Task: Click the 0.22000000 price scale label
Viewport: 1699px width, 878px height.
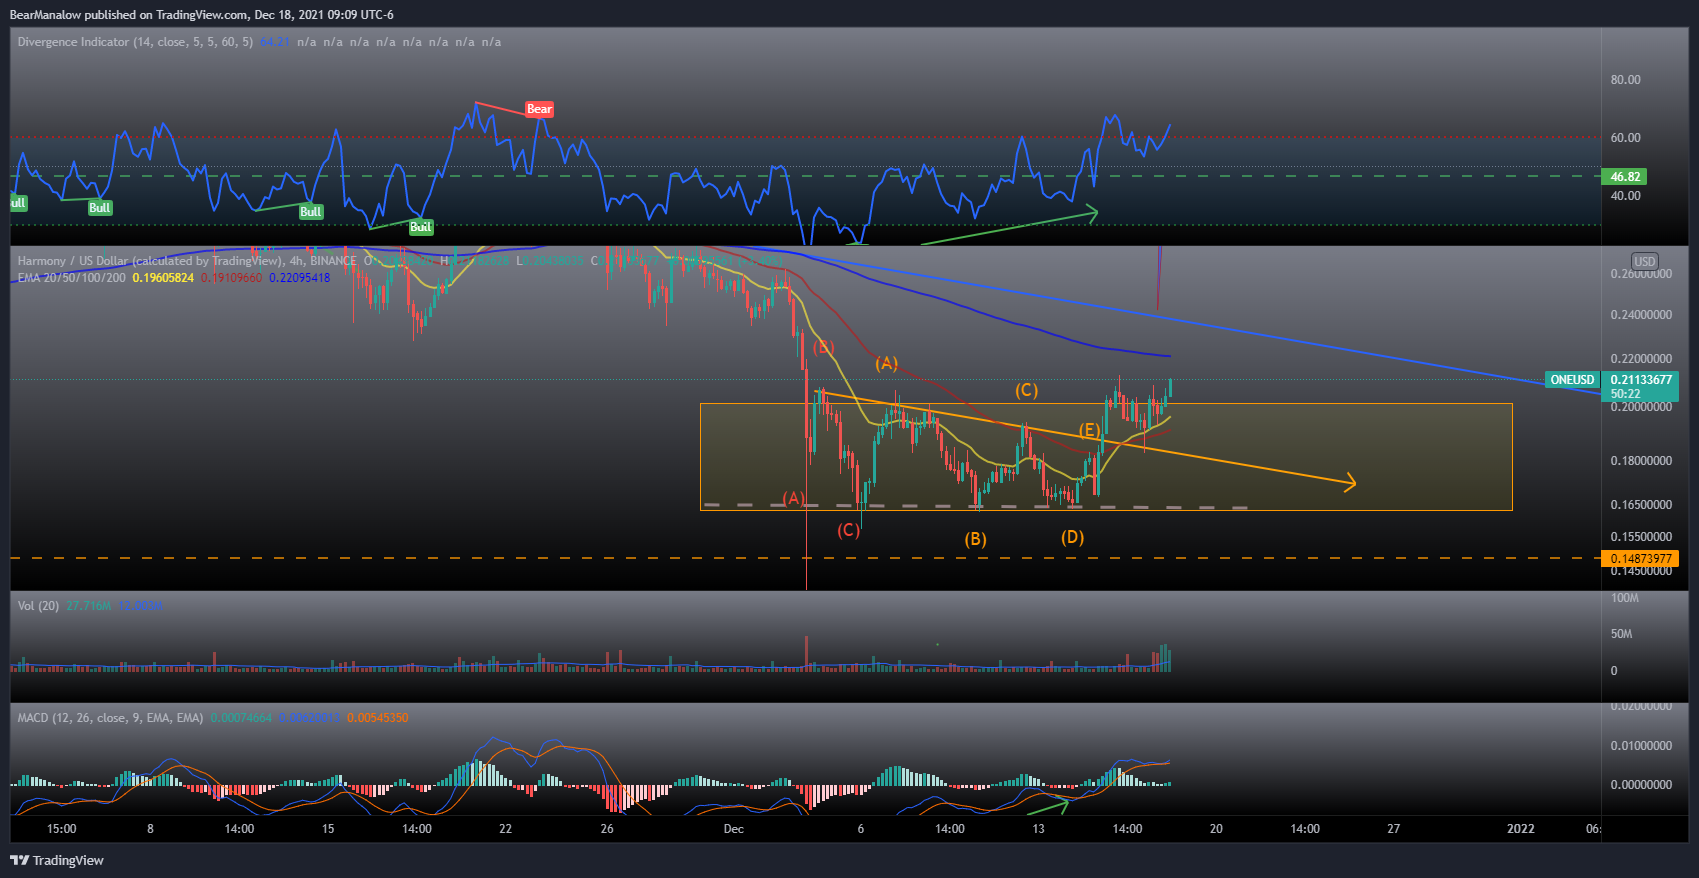Action: (1641, 359)
